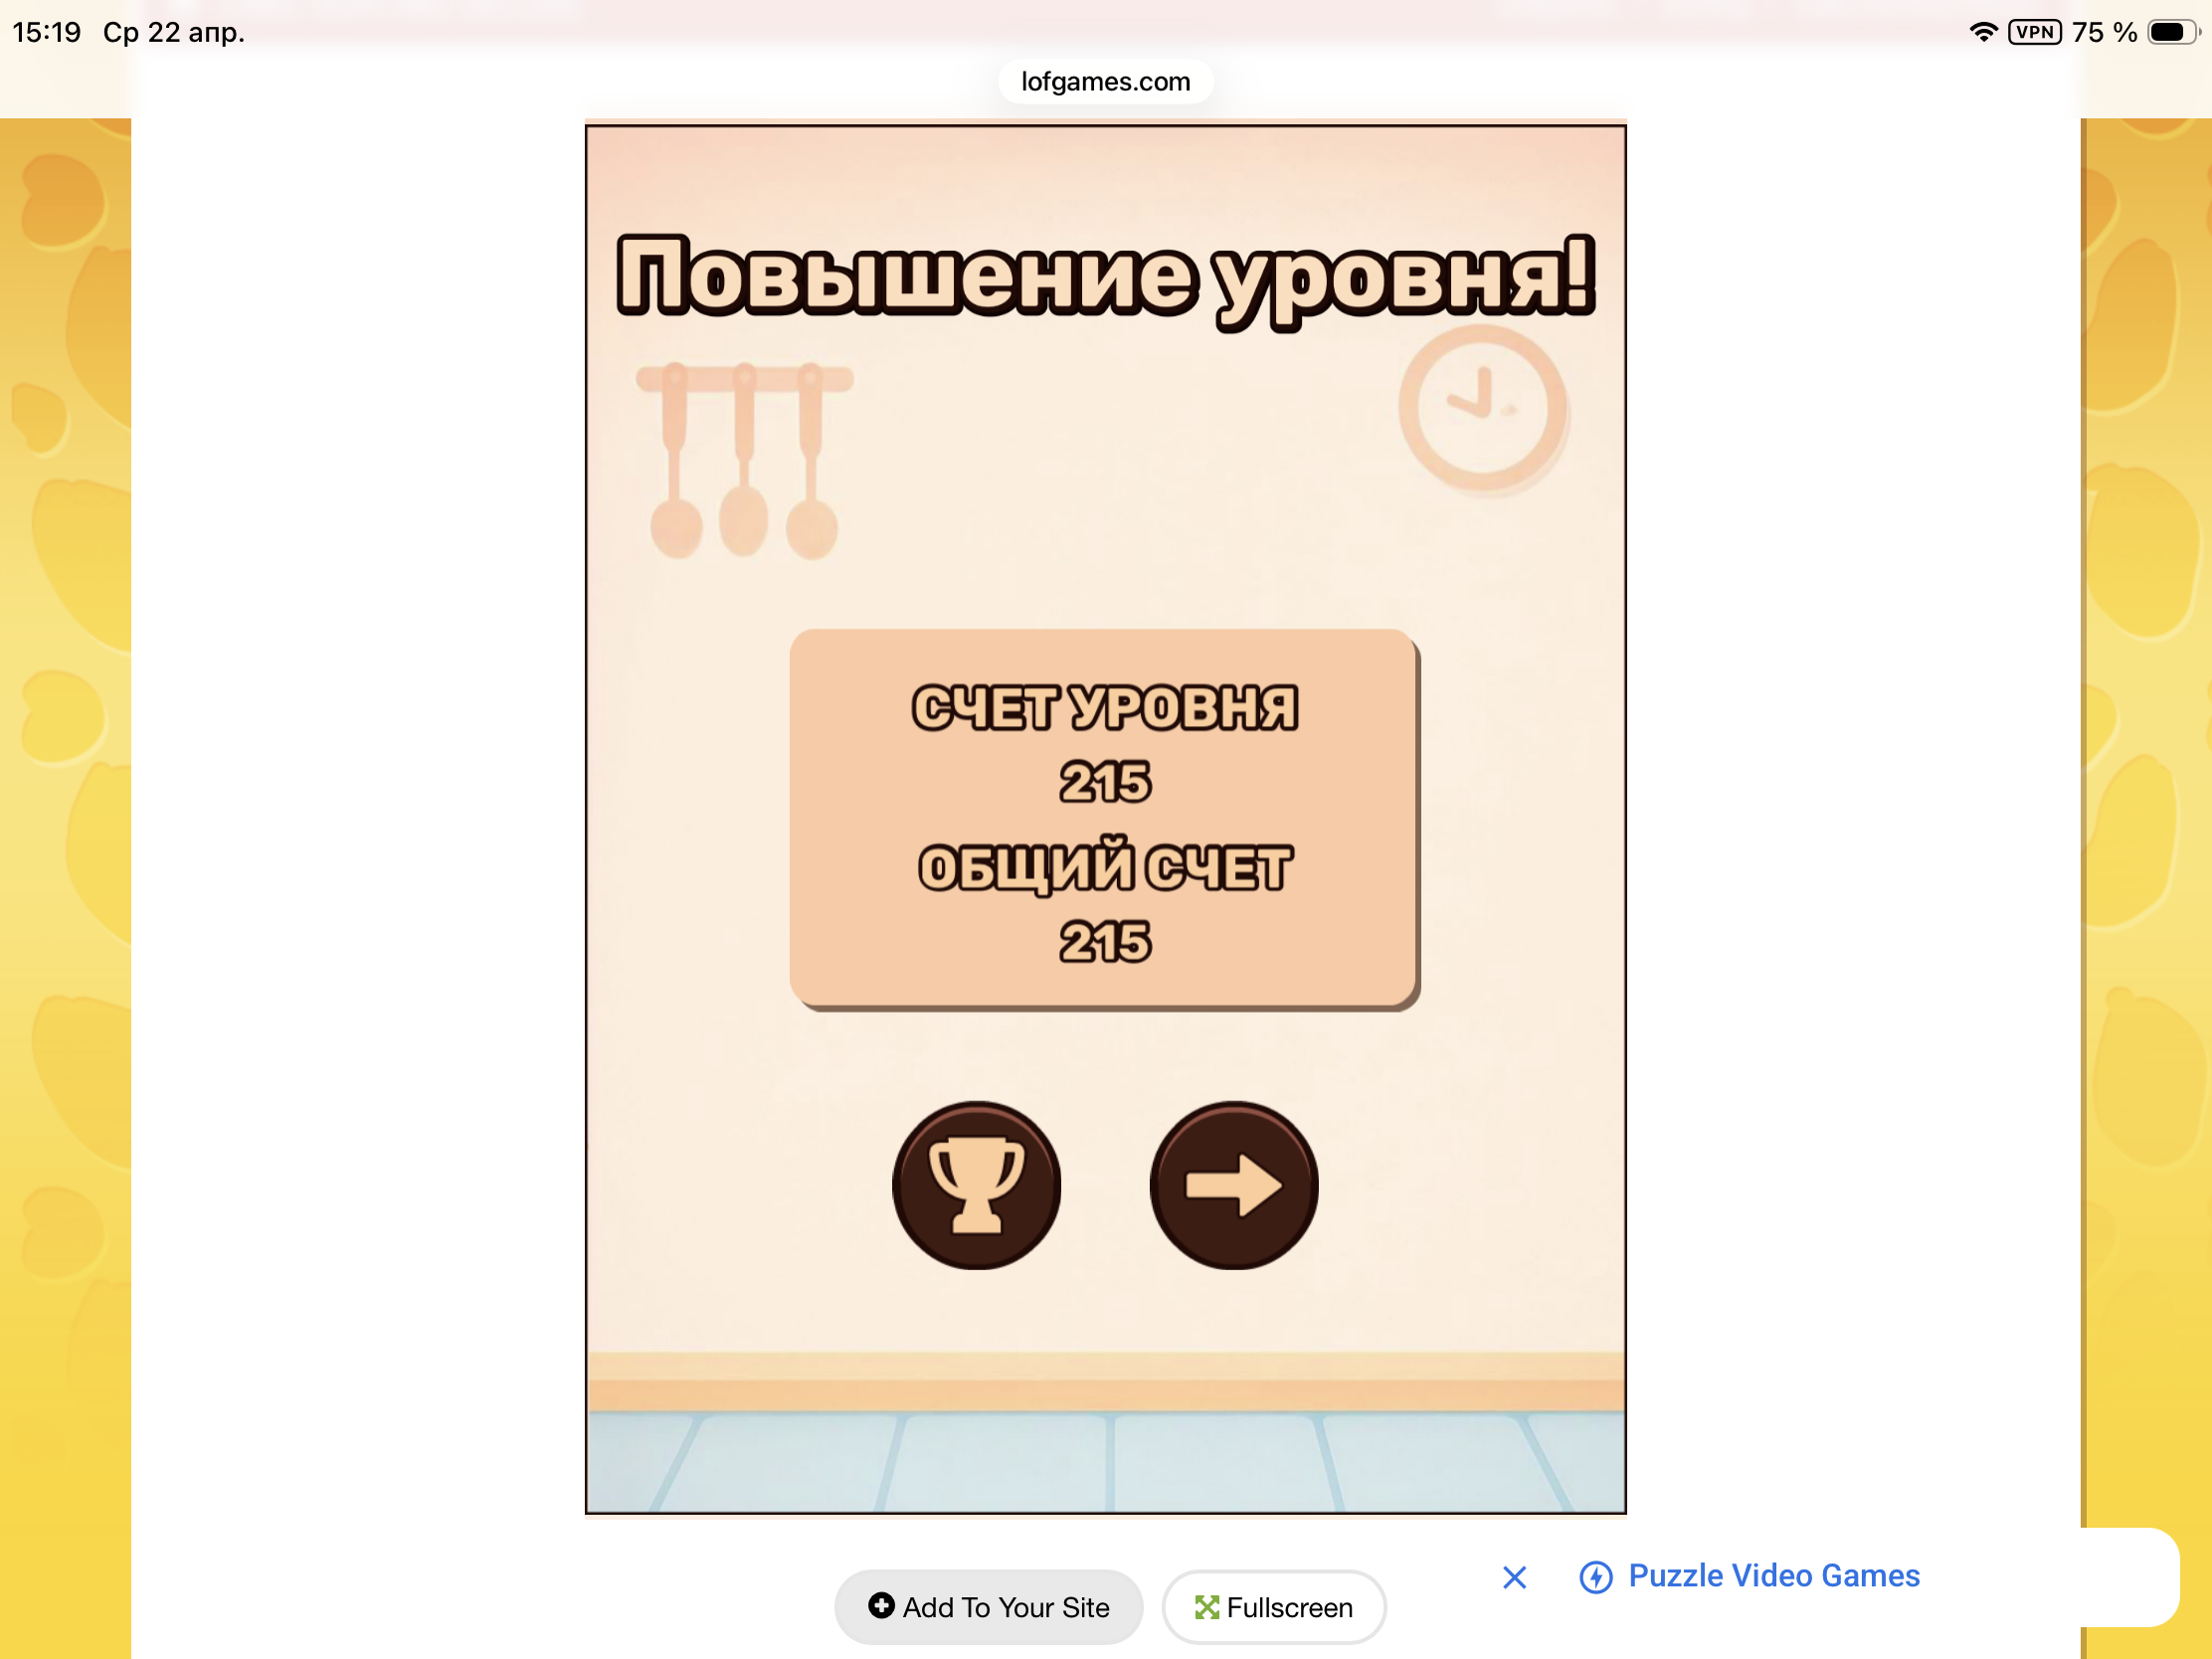The height and width of the screenshot is (1659, 2212).
Task: Tap the battery icon in status bar
Action: [x=2171, y=32]
